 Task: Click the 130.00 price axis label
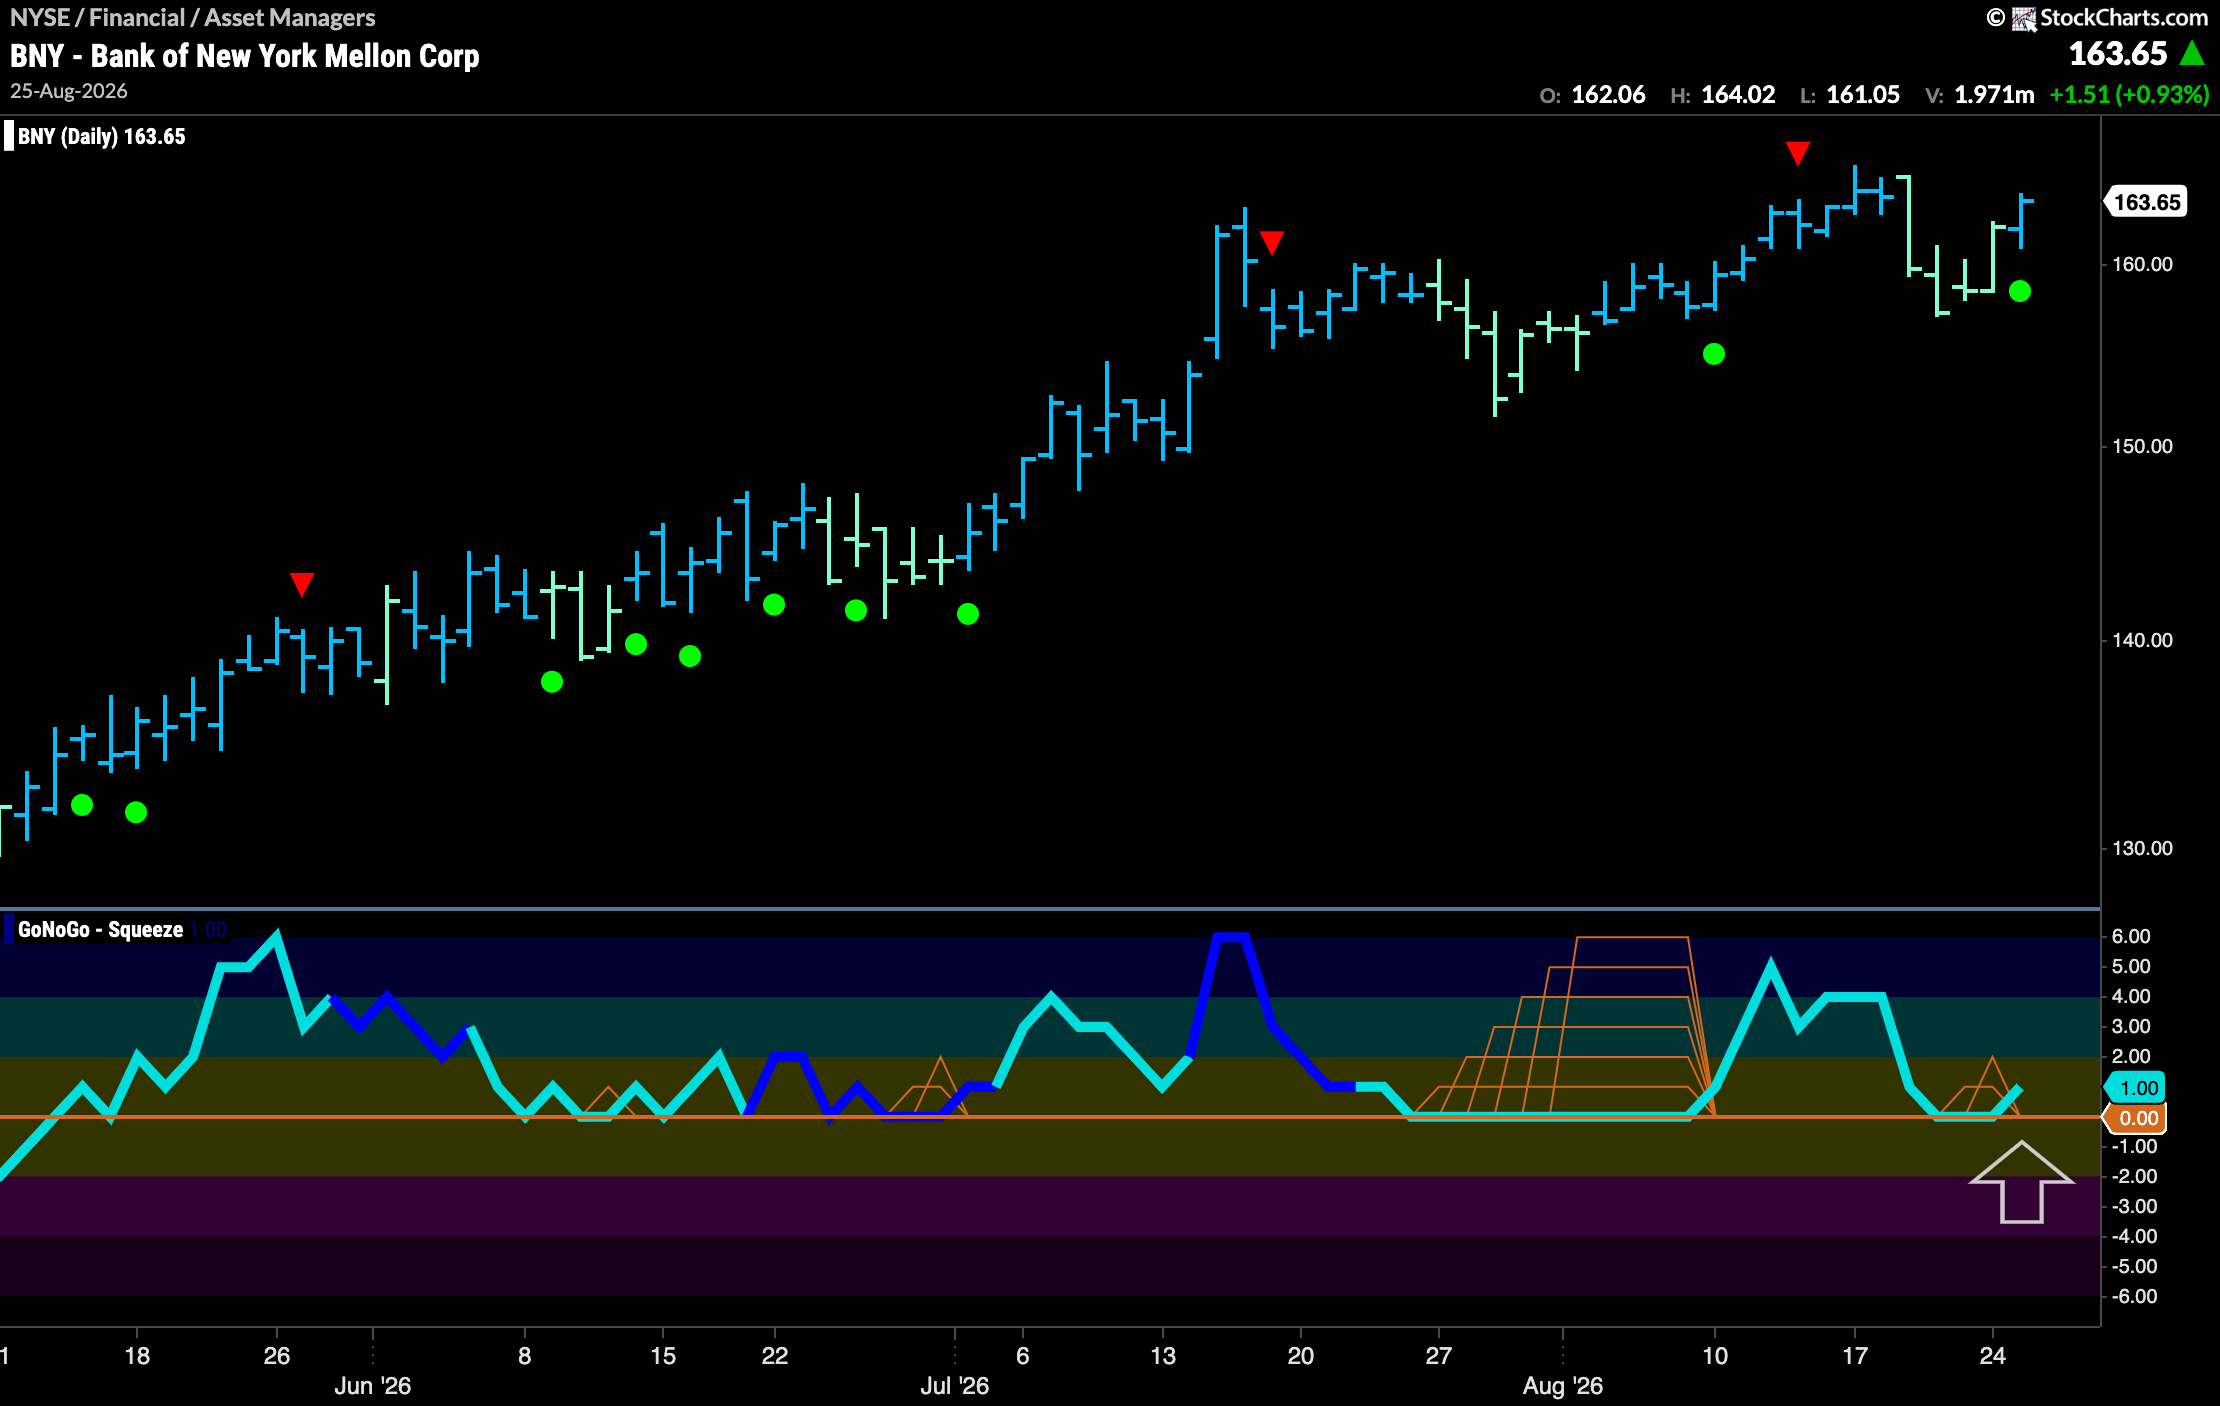point(2142,848)
